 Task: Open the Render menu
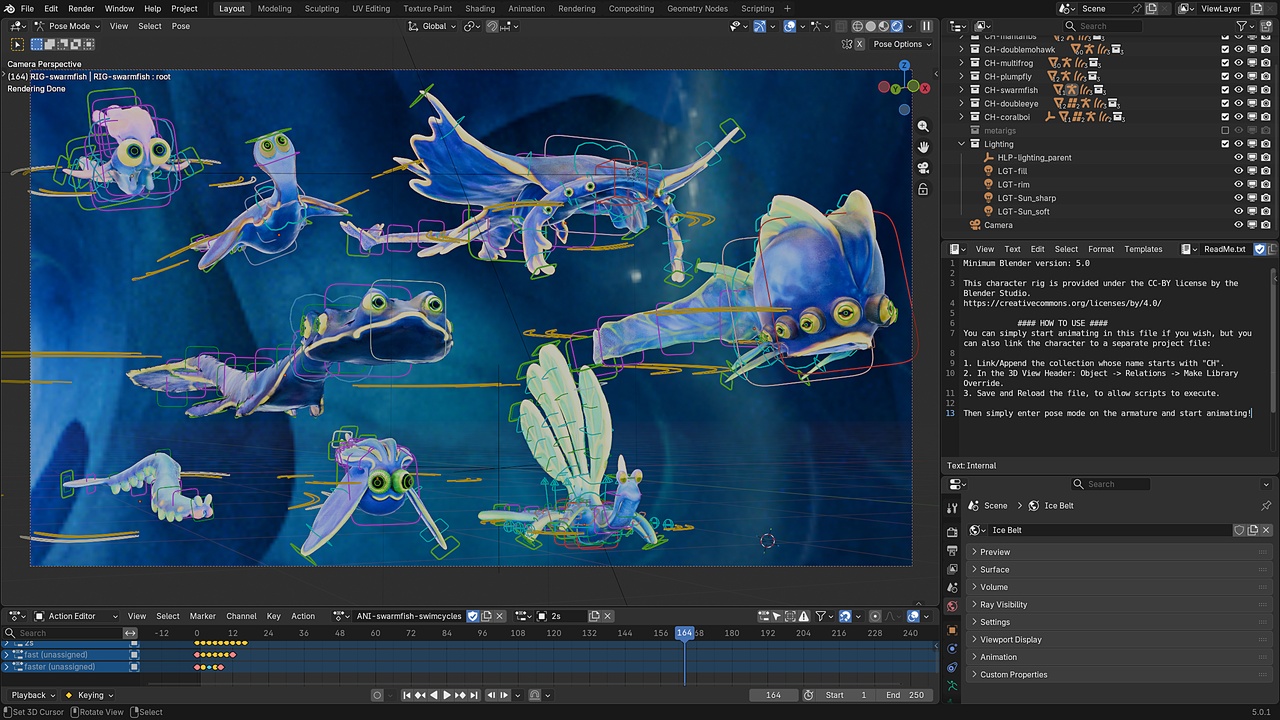click(x=81, y=8)
